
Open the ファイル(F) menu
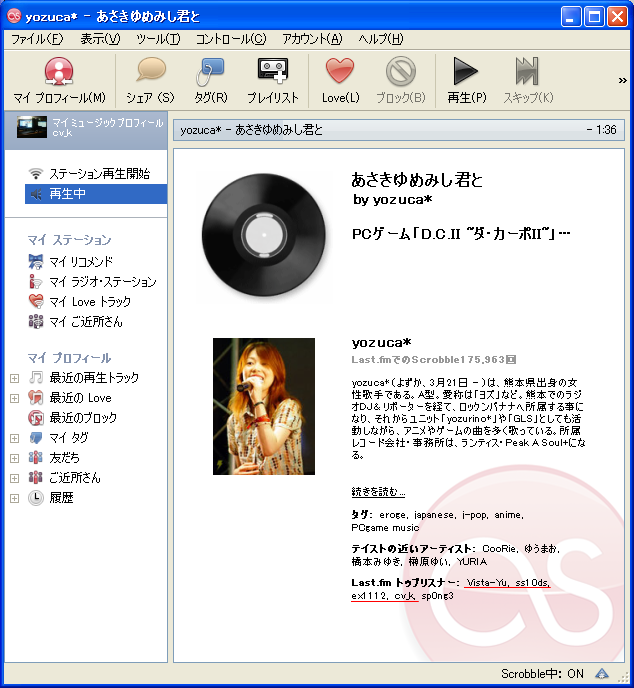pos(37,39)
